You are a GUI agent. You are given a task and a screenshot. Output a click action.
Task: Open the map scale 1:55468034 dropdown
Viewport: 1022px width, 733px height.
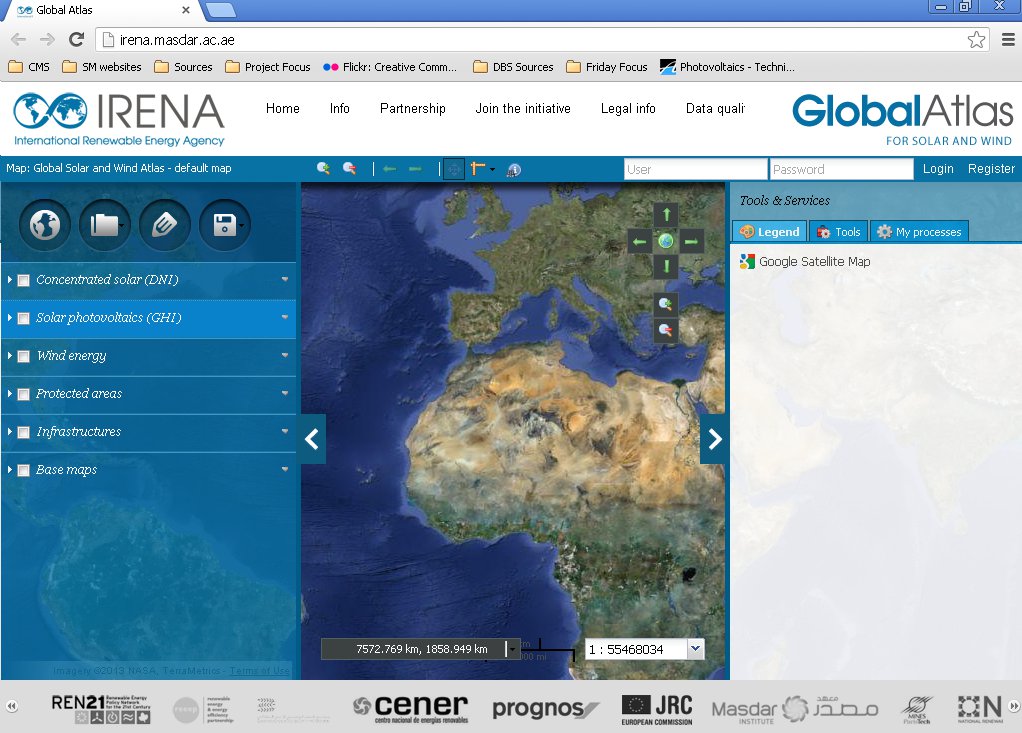click(x=695, y=649)
